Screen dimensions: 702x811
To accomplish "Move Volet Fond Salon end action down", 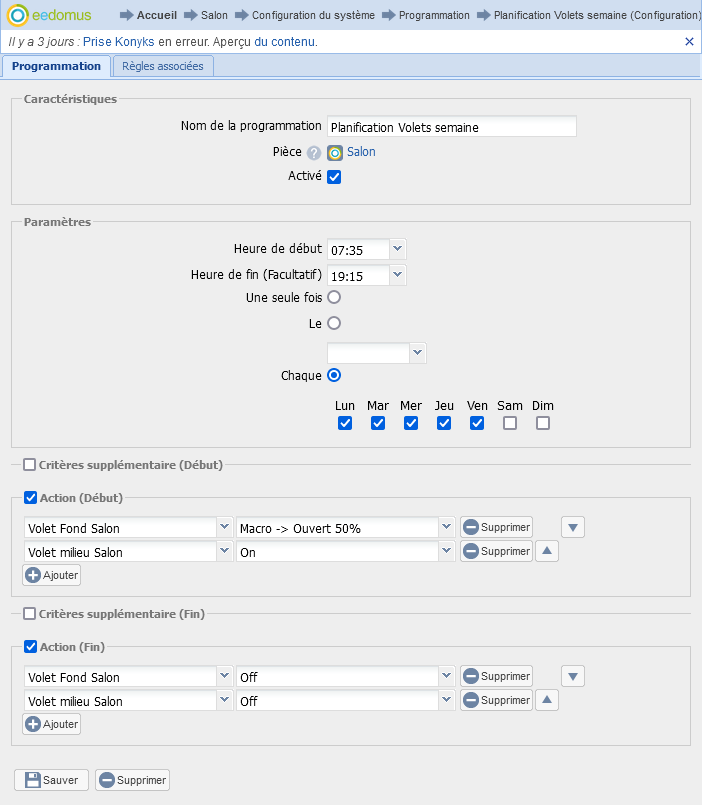I will (x=572, y=677).
